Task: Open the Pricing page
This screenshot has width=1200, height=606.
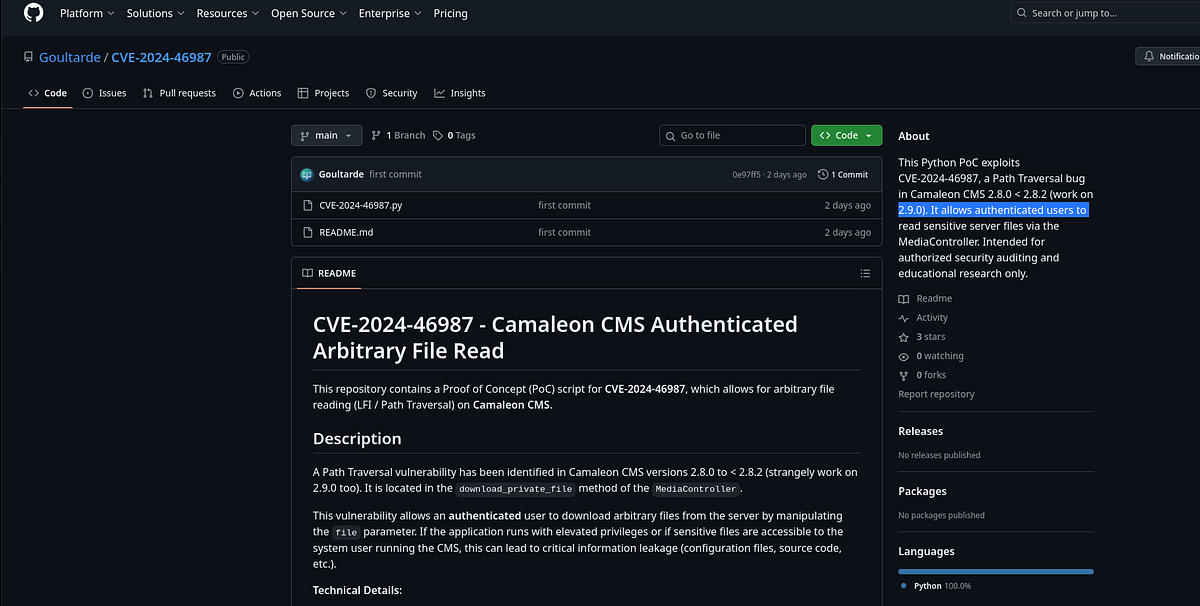Action: point(450,13)
